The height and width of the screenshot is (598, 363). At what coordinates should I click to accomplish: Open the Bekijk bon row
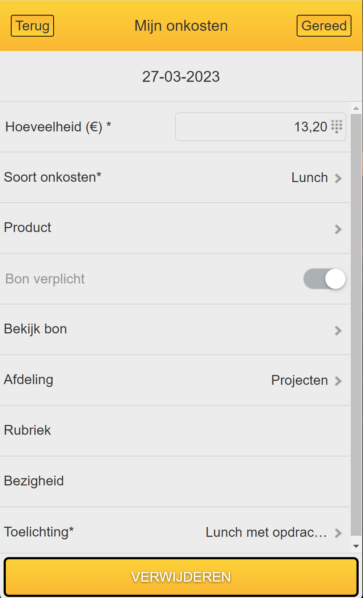[175, 329]
